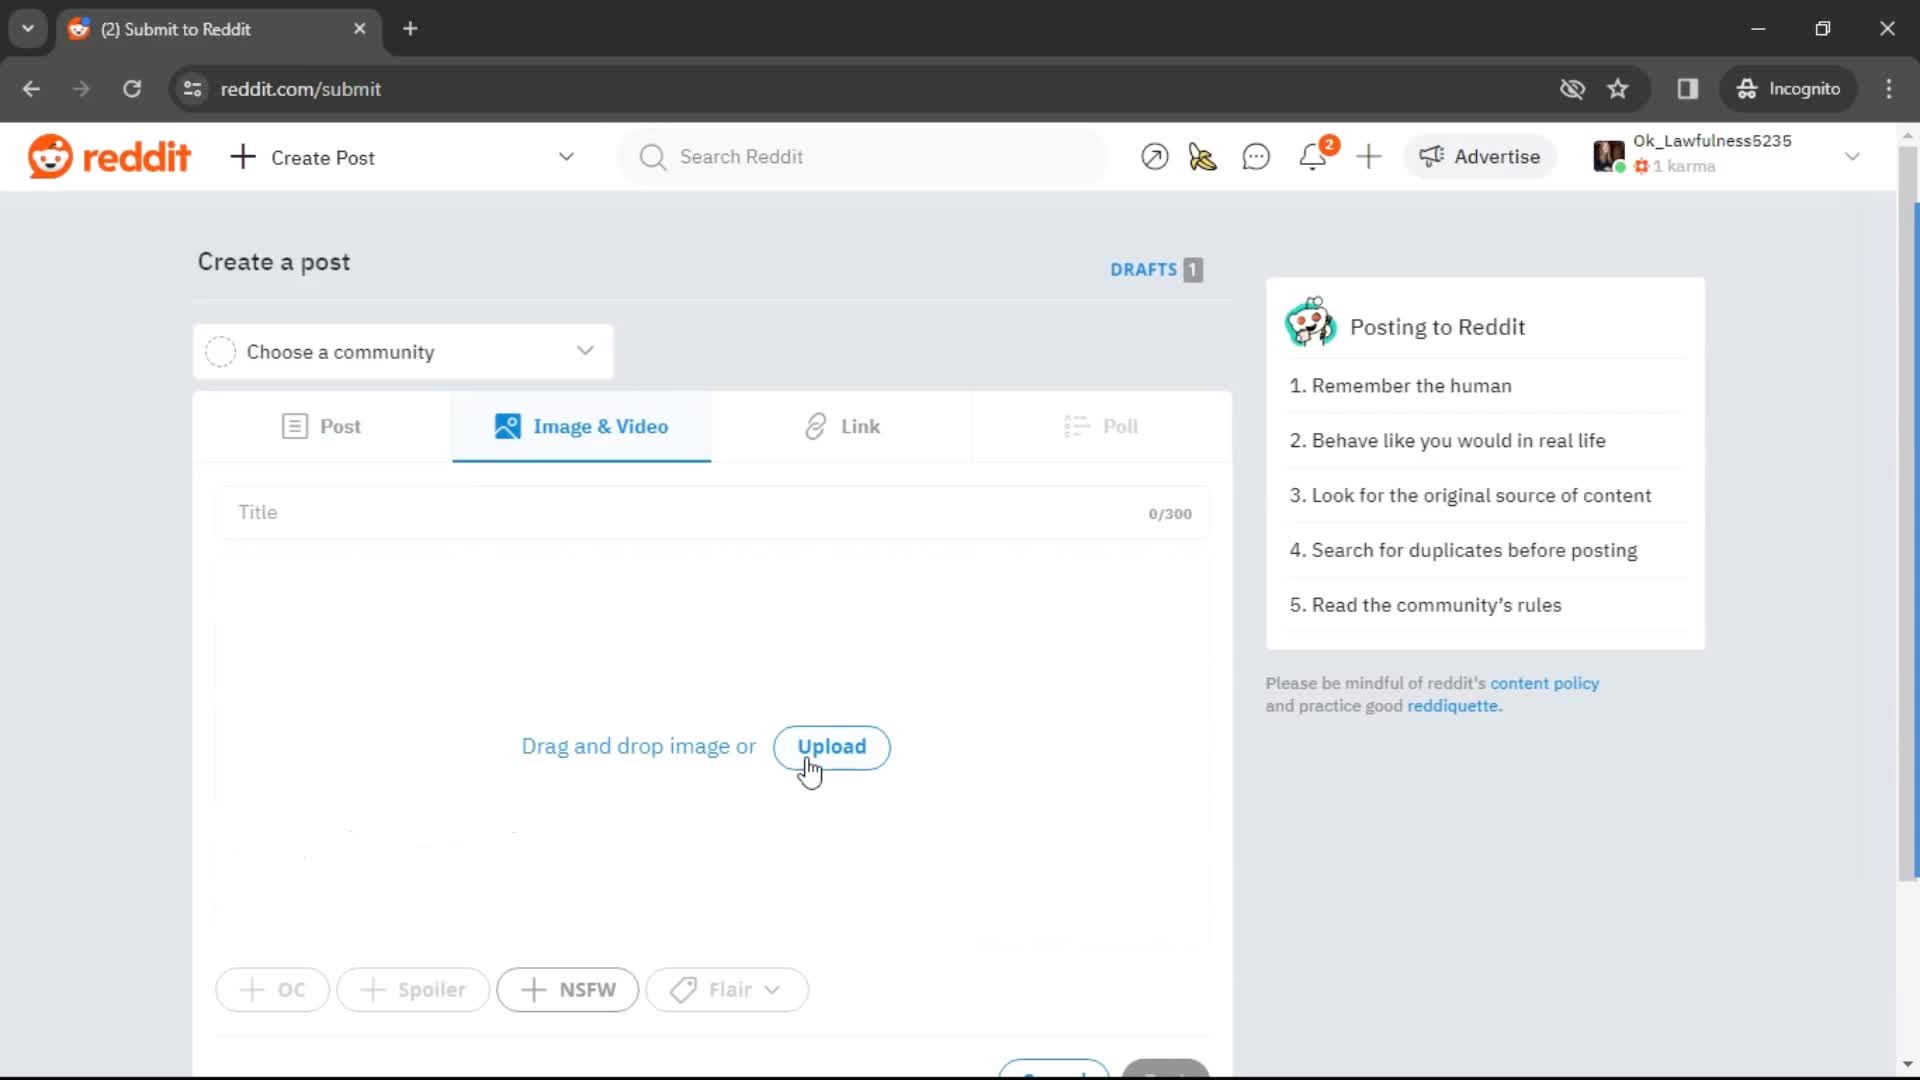The image size is (1920, 1080).
Task: Select the Image & Video tab
Action: click(x=582, y=425)
